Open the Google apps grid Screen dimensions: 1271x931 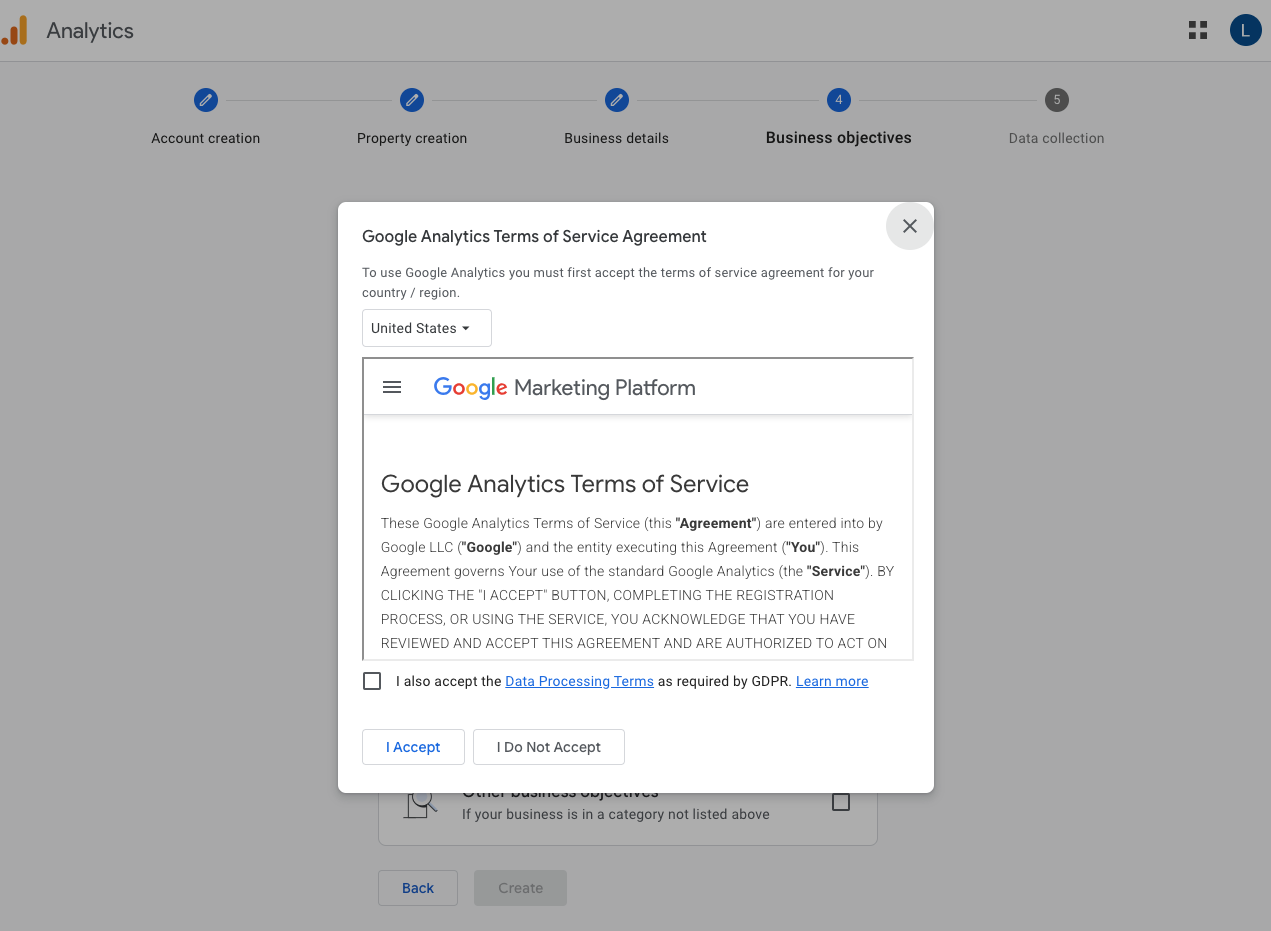[x=1197, y=30]
